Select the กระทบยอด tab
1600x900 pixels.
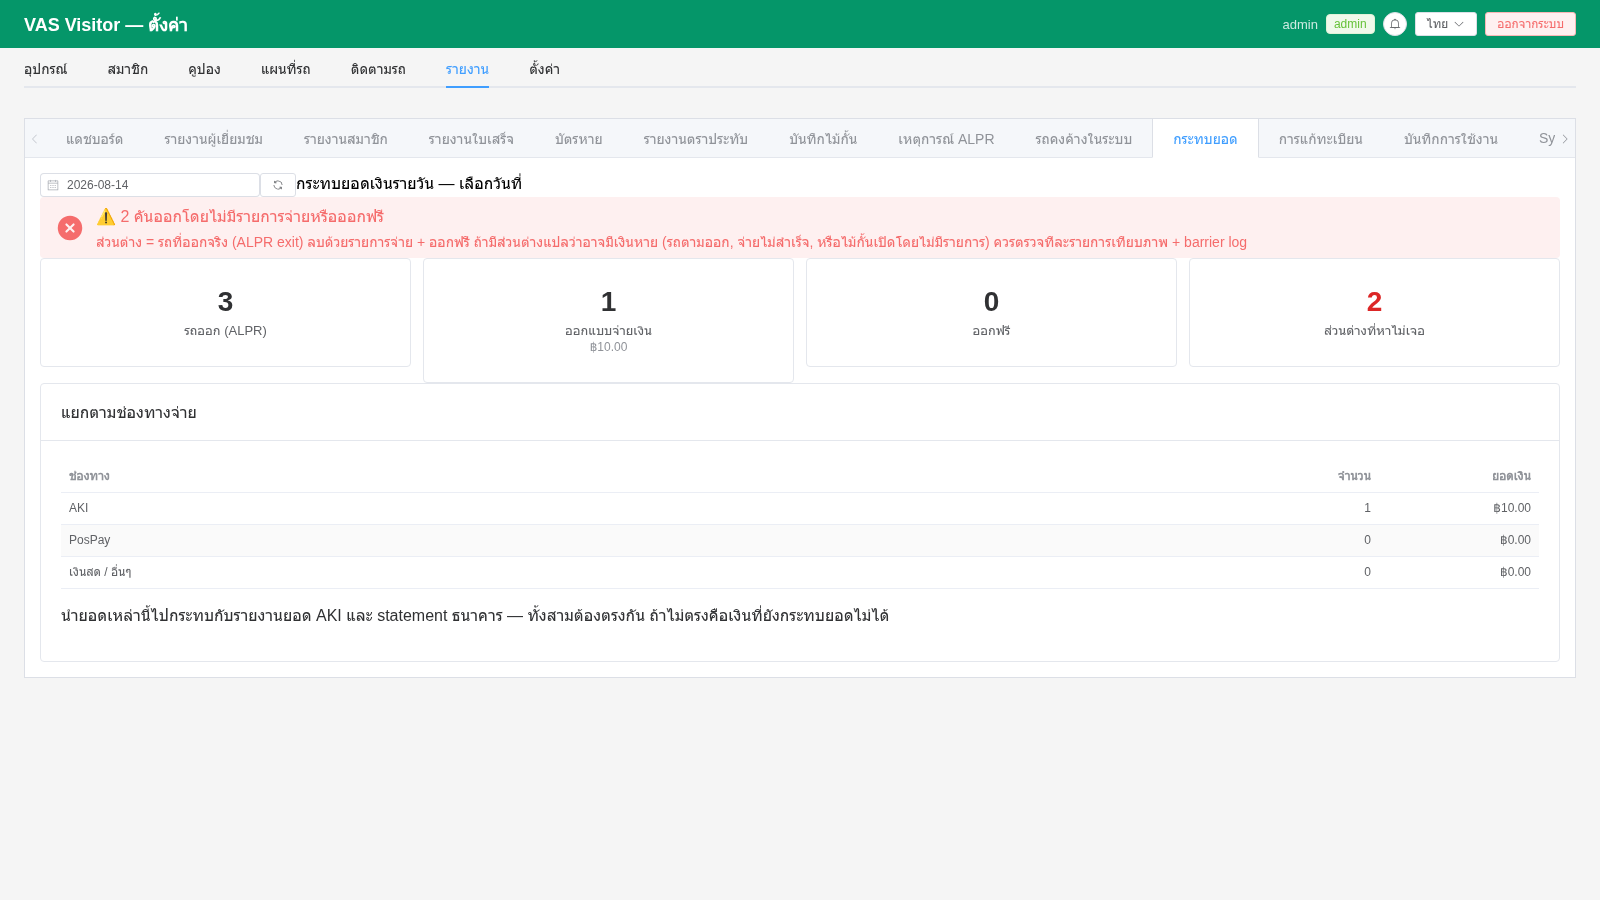pyautogui.click(x=1205, y=139)
